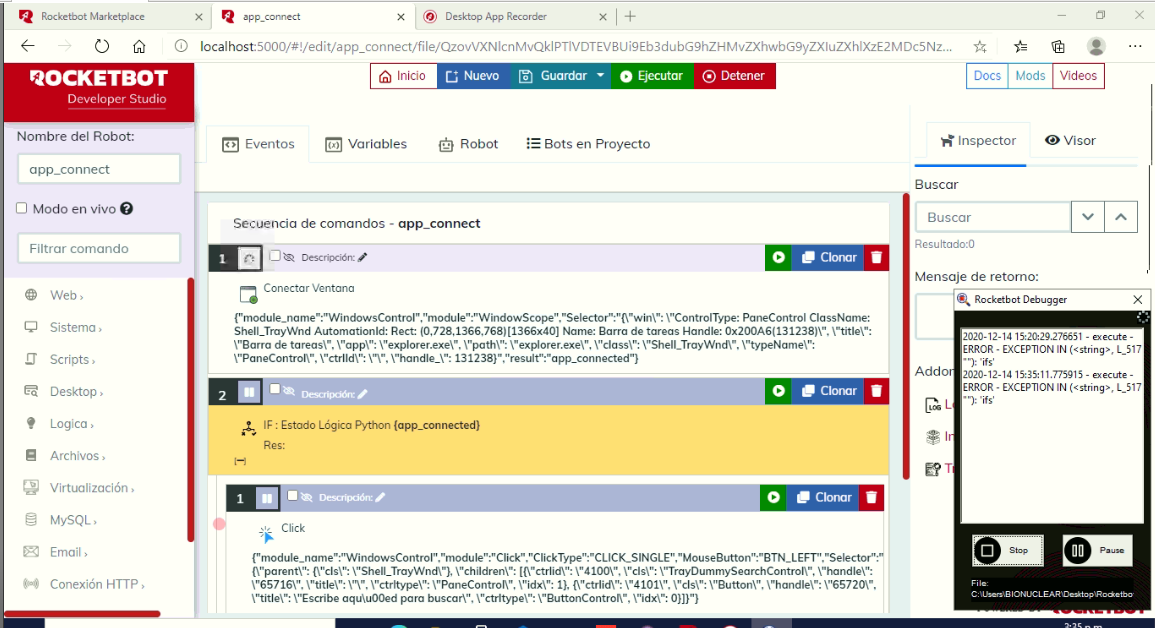Open the Guardar dropdown arrow
This screenshot has width=1155, height=628.
(600, 76)
